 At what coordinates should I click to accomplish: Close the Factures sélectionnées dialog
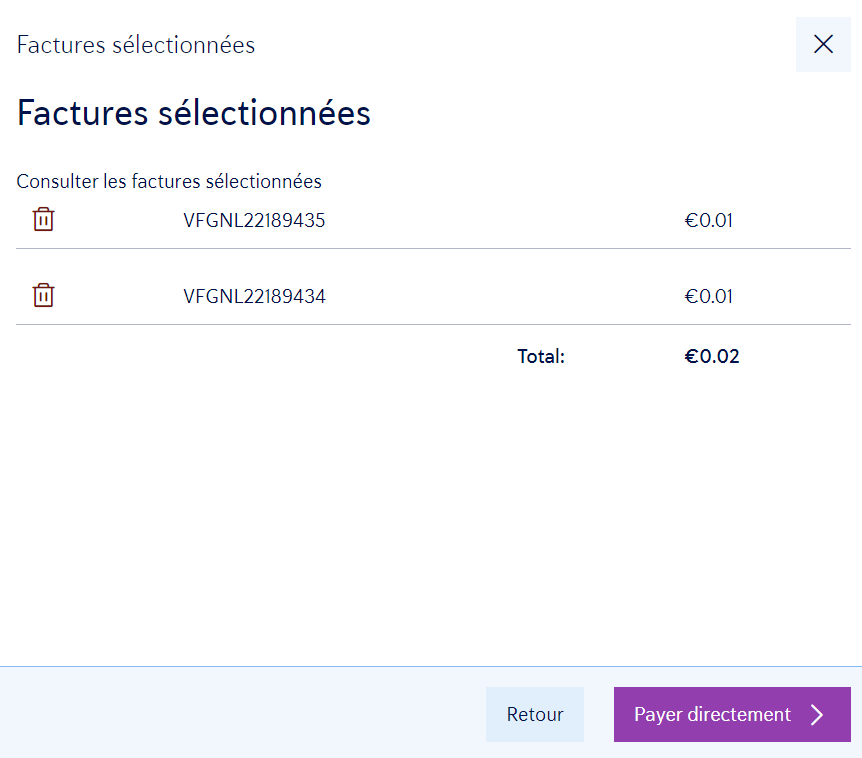pos(823,44)
